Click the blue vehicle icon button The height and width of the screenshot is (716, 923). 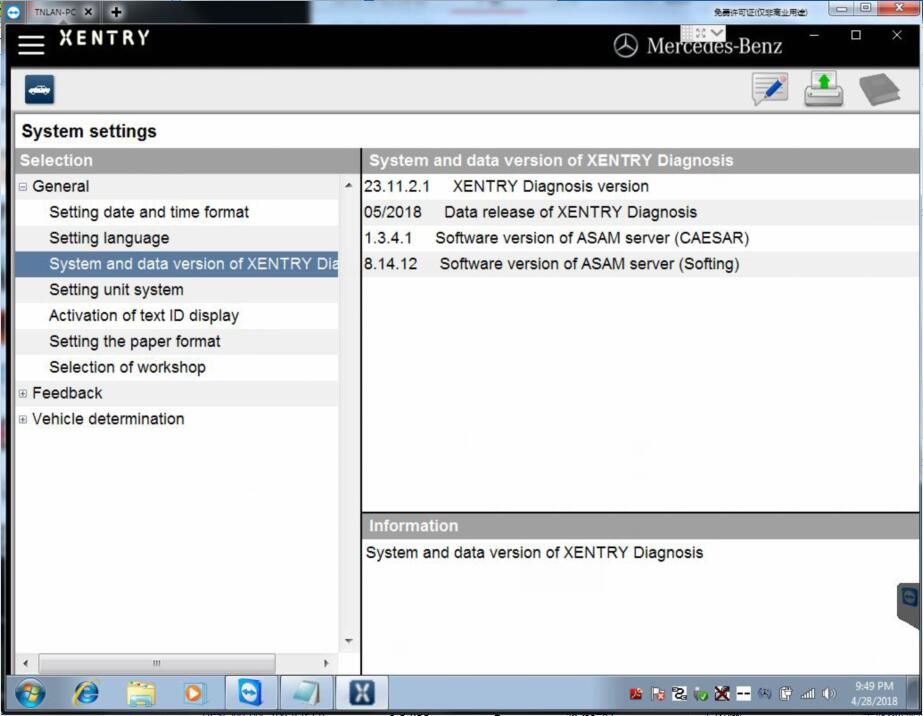click(x=39, y=90)
